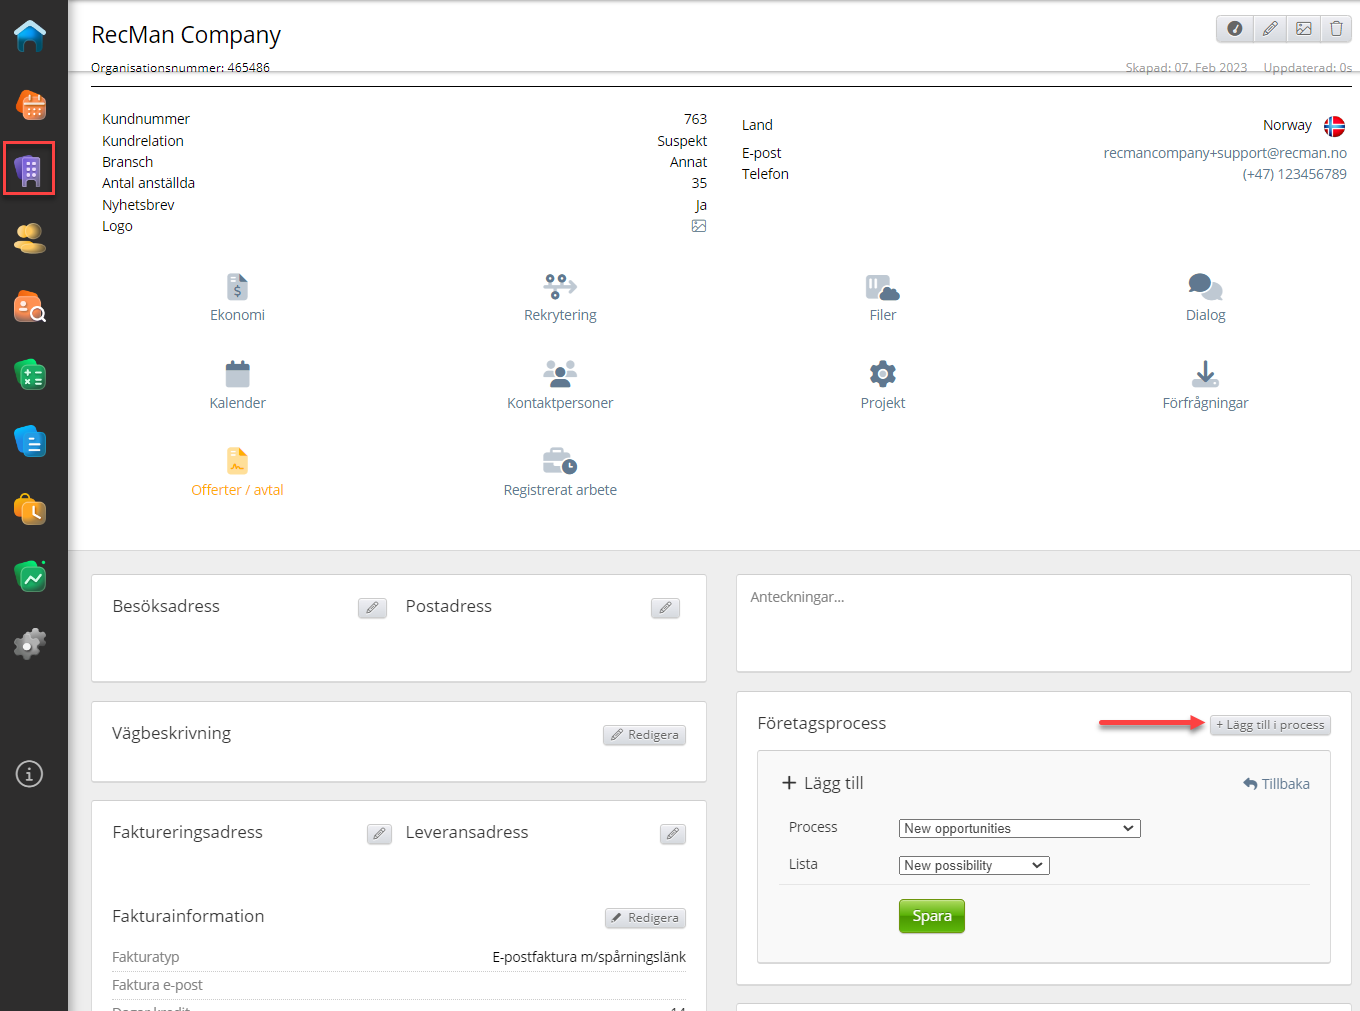
Task: Expand the Lista dropdown
Action: 973,865
